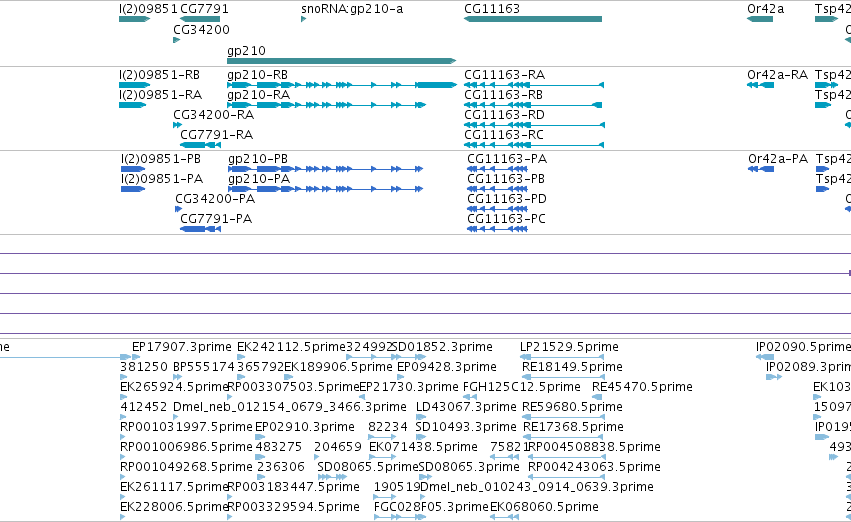Select the IP02090.5prime EST label
851x522 pixels.
(x=803, y=347)
